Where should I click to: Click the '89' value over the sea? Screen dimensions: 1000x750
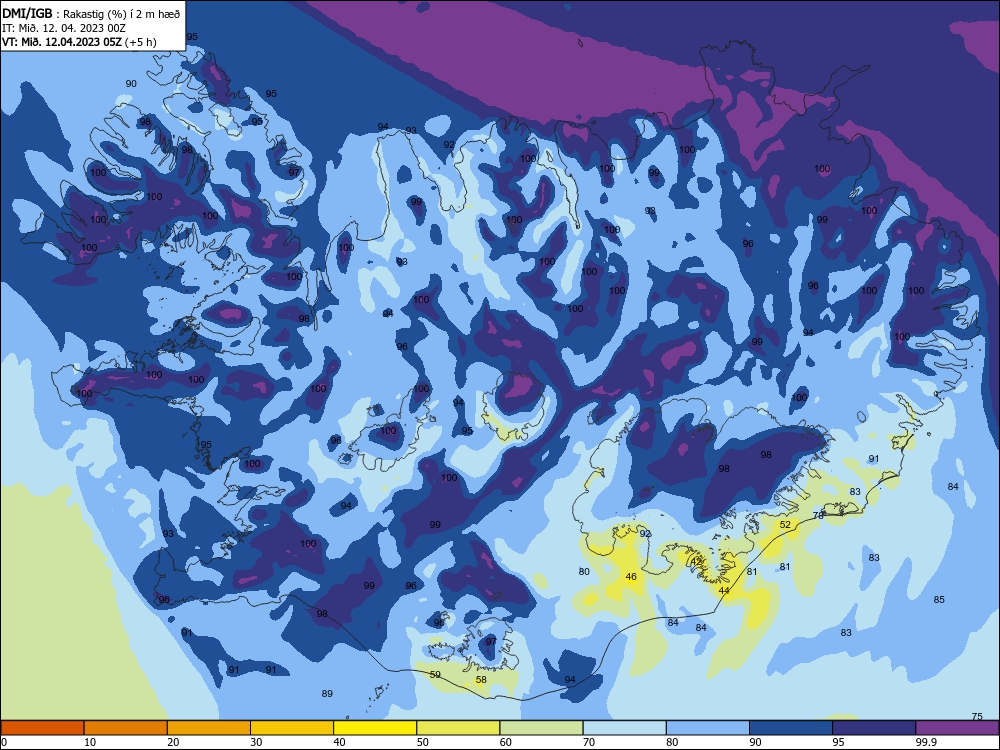(x=327, y=694)
